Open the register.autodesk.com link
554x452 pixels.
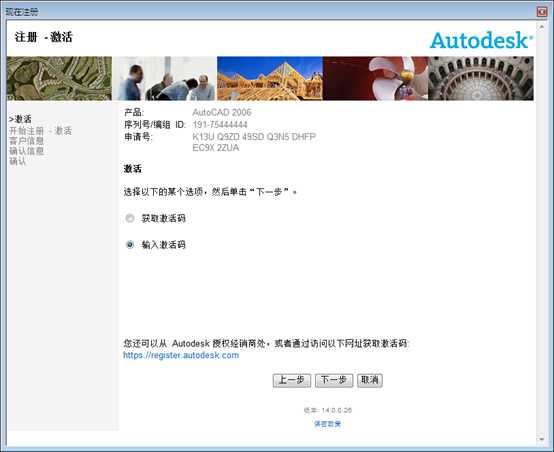(x=181, y=355)
